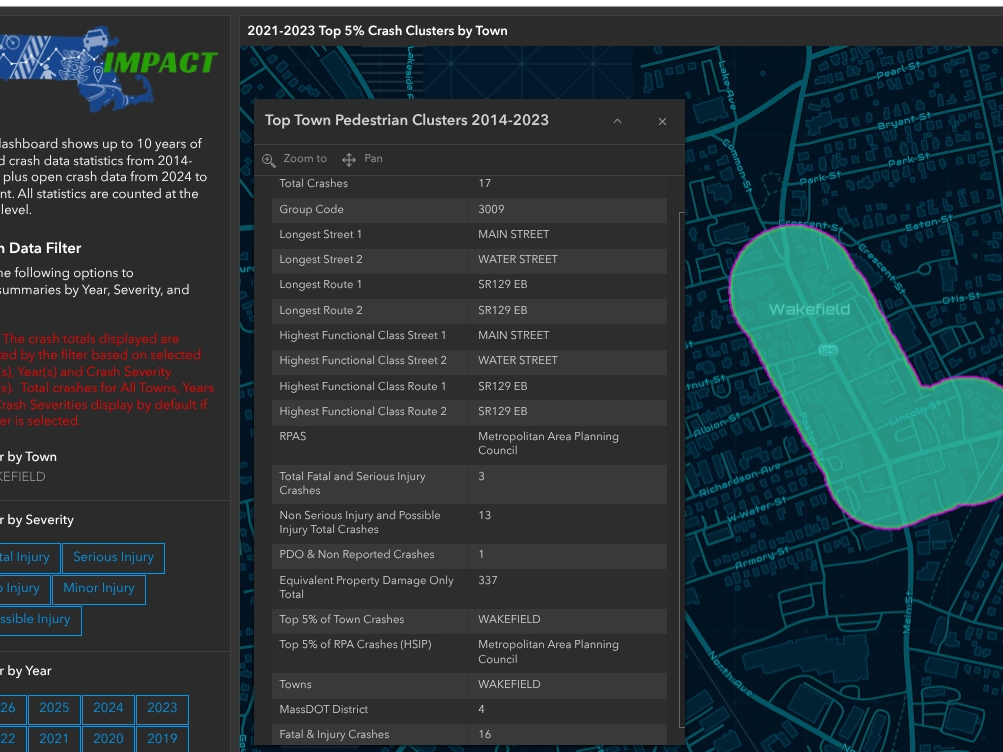Click Highest Functional Class Street 1 label
Image resolution: width=1003 pixels, height=752 pixels.
click(x=363, y=336)
